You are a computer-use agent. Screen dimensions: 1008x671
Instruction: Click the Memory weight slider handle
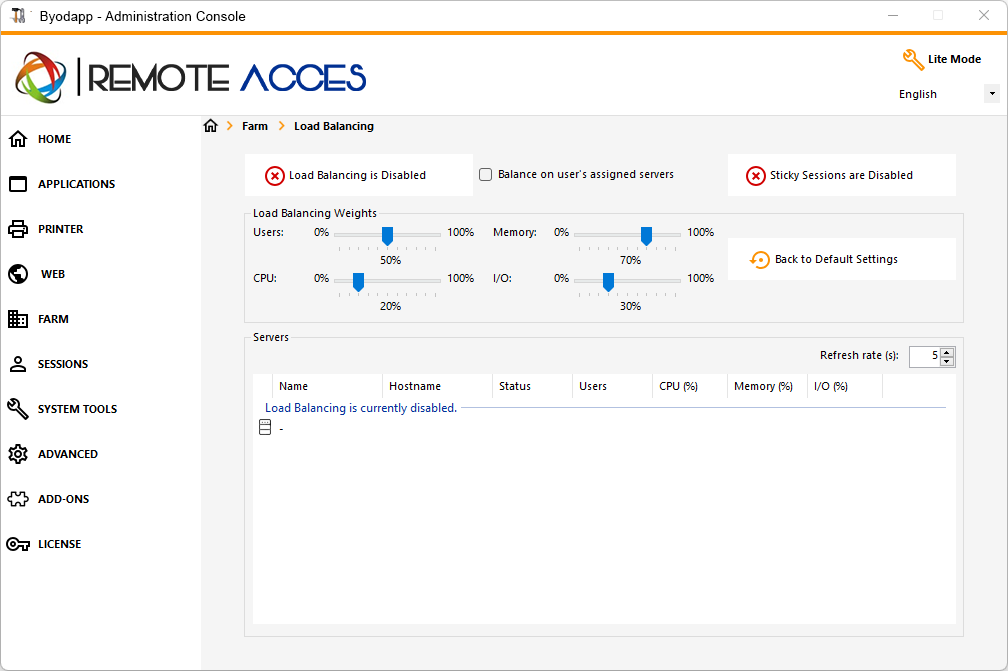646,236
